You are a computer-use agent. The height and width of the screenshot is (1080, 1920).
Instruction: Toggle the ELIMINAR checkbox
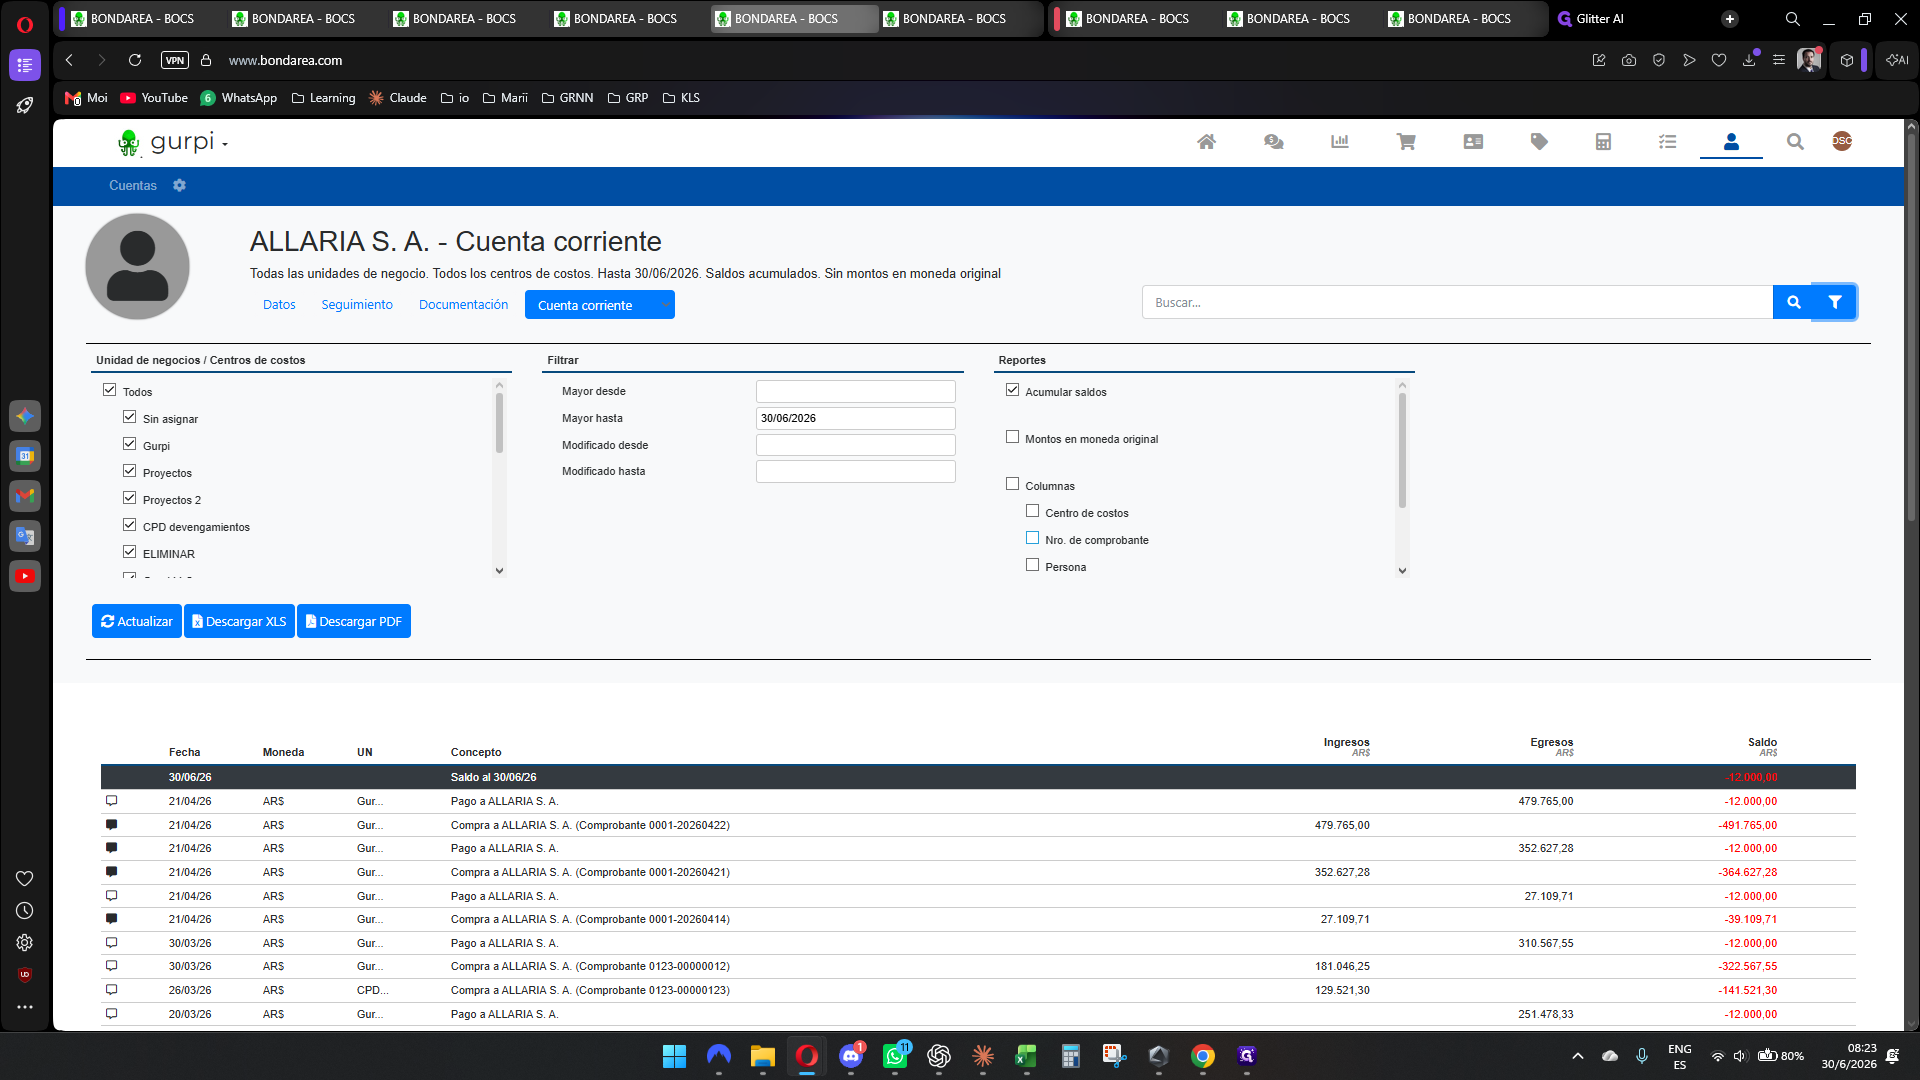tap(130, 552)
